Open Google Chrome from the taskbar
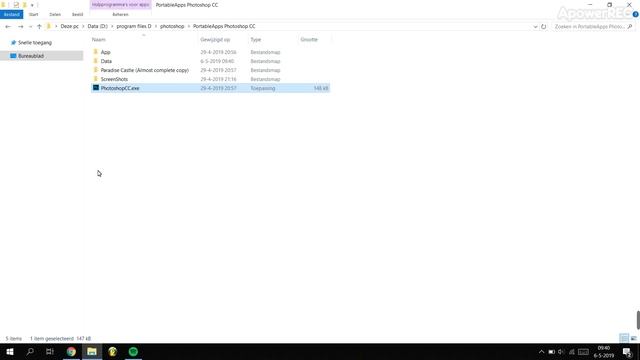Viewport: 640px width, 360px height. tap(71, 351)
